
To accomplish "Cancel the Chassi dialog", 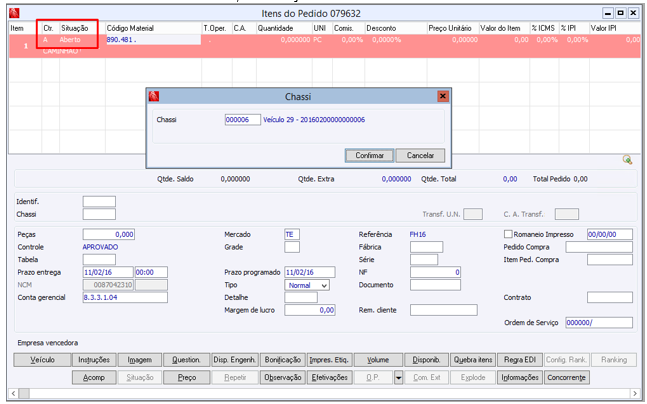I will 420,156.
